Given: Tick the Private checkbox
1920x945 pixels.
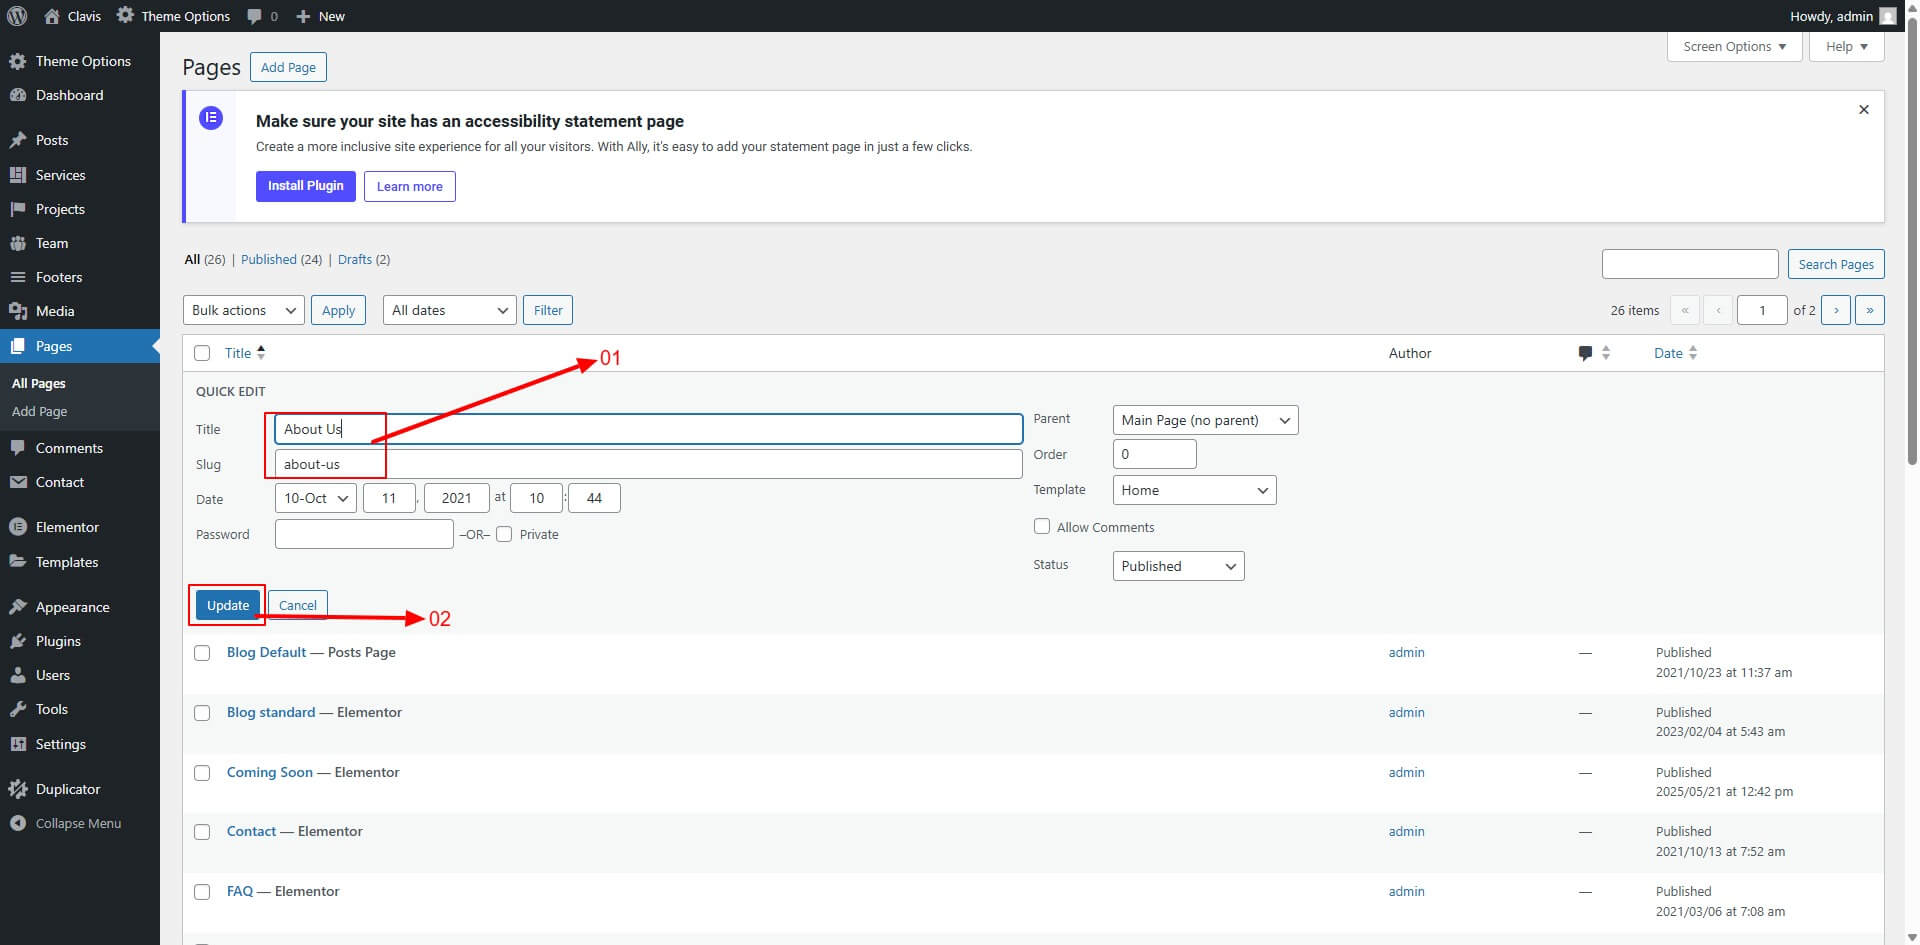Looking at the screenshot, I should tap(504, 534).
